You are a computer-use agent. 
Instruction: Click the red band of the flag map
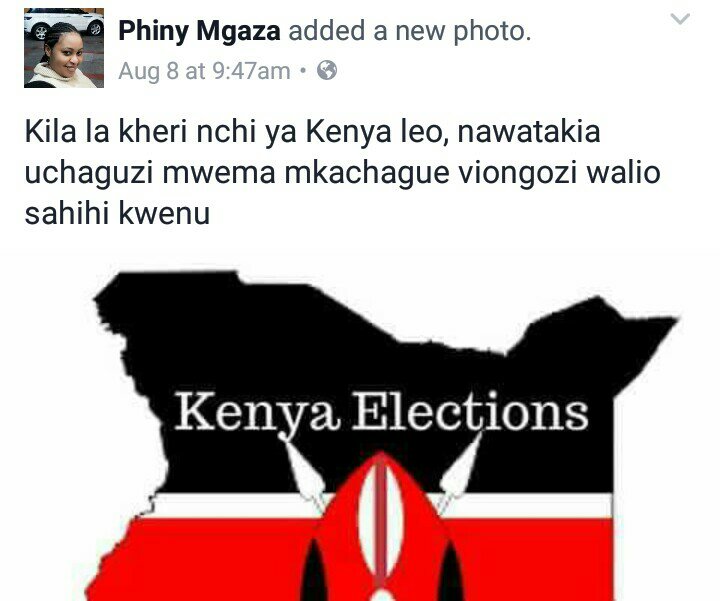220,558
